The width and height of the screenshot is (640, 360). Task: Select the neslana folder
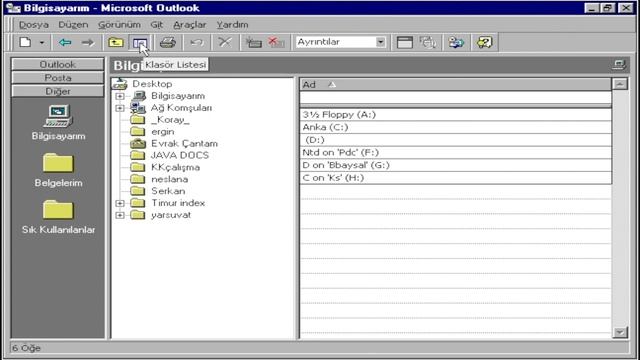[x=169, y=179]
